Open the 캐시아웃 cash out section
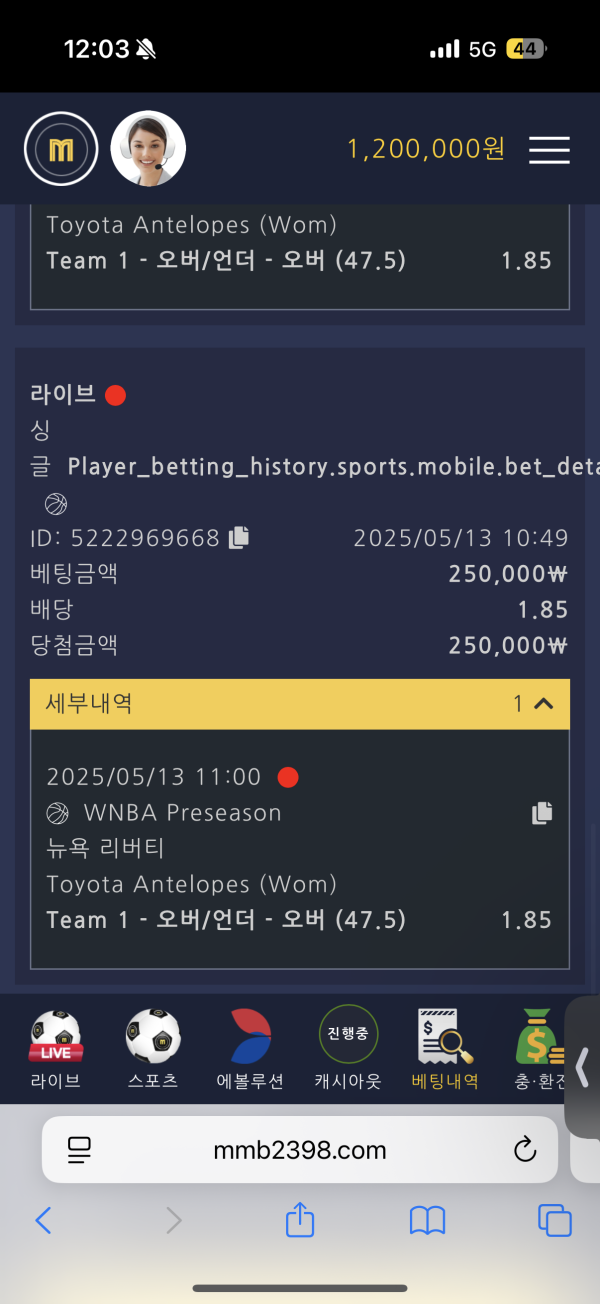Image resolution: width=600 pixels, height=1304 pixels. pyautogui.click(x=348, y=1050)
